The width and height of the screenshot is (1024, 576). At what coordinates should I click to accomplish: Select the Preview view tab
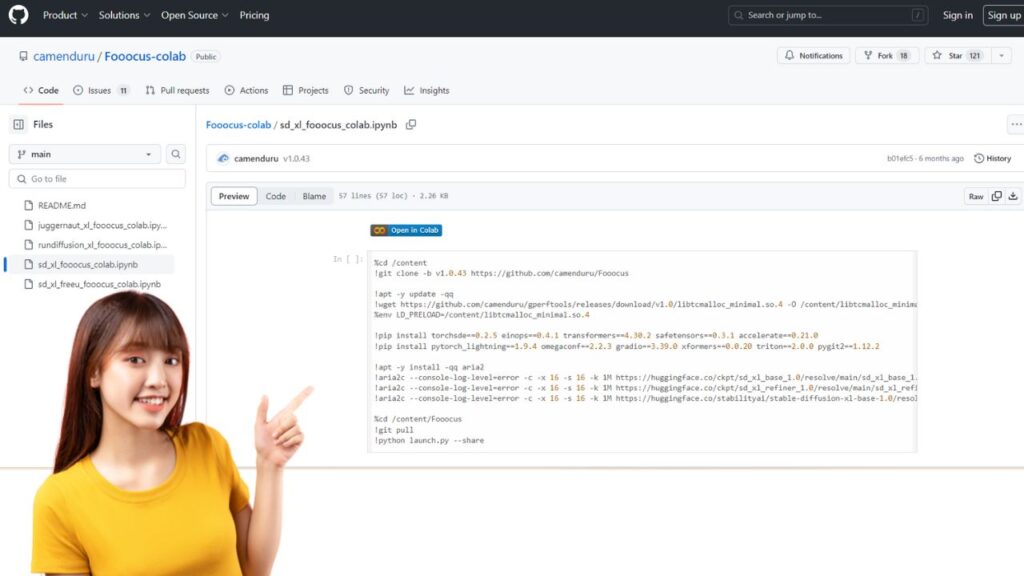234,196
